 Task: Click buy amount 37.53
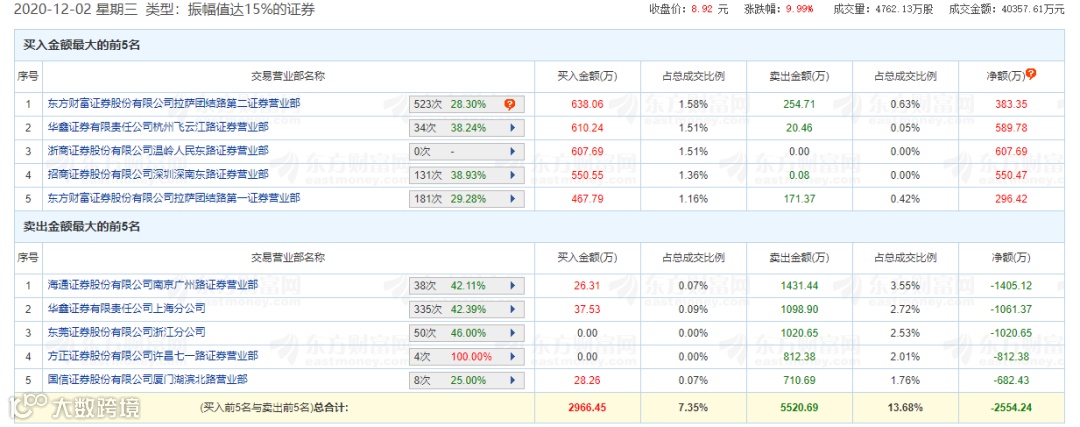[588, 309]
